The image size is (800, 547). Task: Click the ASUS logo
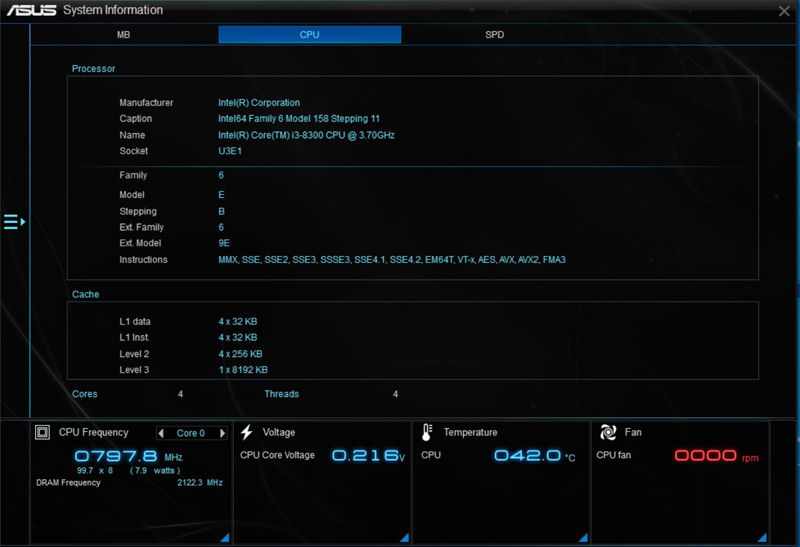(31, 10)
